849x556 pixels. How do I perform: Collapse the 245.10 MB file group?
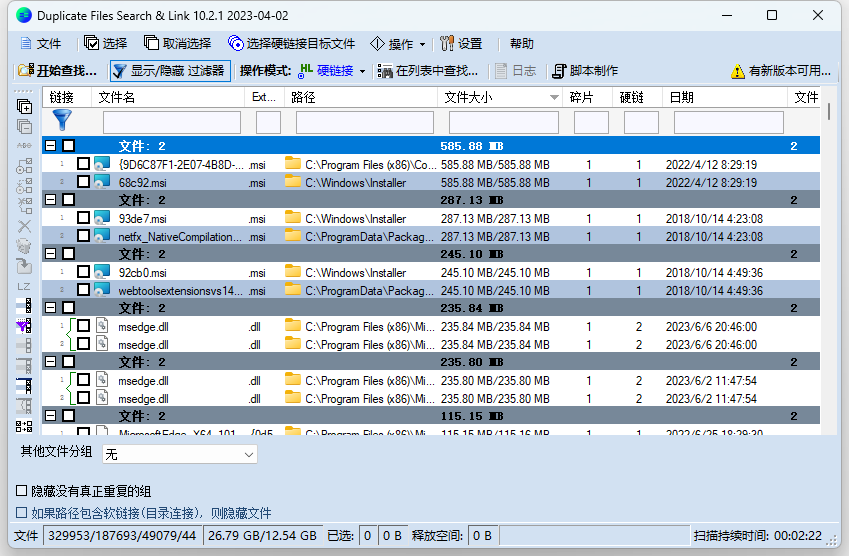click(x=50, y=253)
